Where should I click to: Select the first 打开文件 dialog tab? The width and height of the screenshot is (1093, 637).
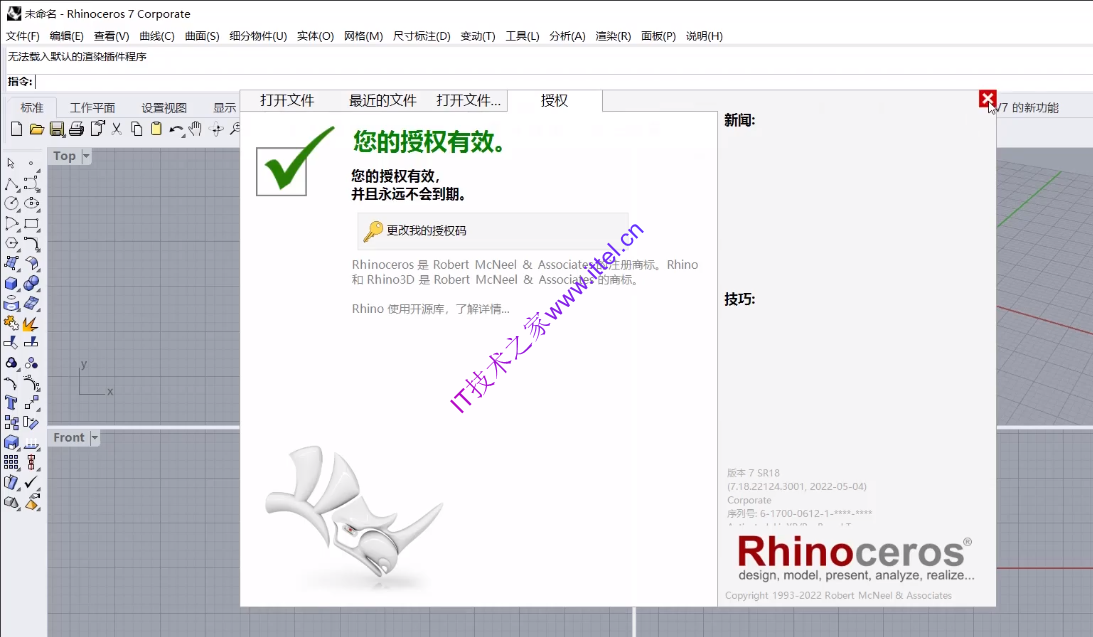point(287,100)
